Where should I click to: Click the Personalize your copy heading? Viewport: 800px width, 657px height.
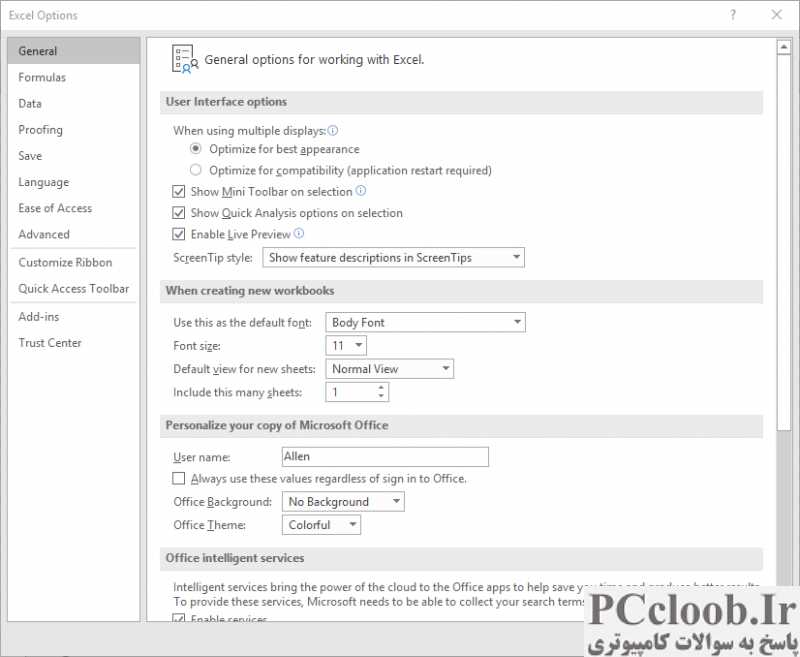click(277, 425)
